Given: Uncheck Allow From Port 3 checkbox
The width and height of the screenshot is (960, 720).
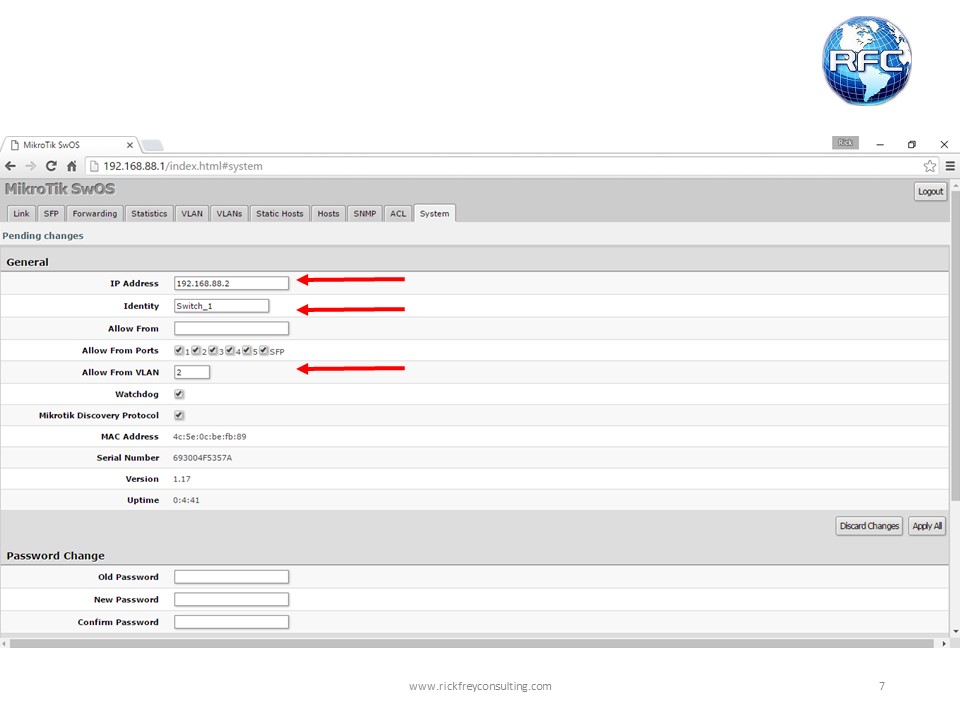Looking at the screenshot, I should [212, 350].
